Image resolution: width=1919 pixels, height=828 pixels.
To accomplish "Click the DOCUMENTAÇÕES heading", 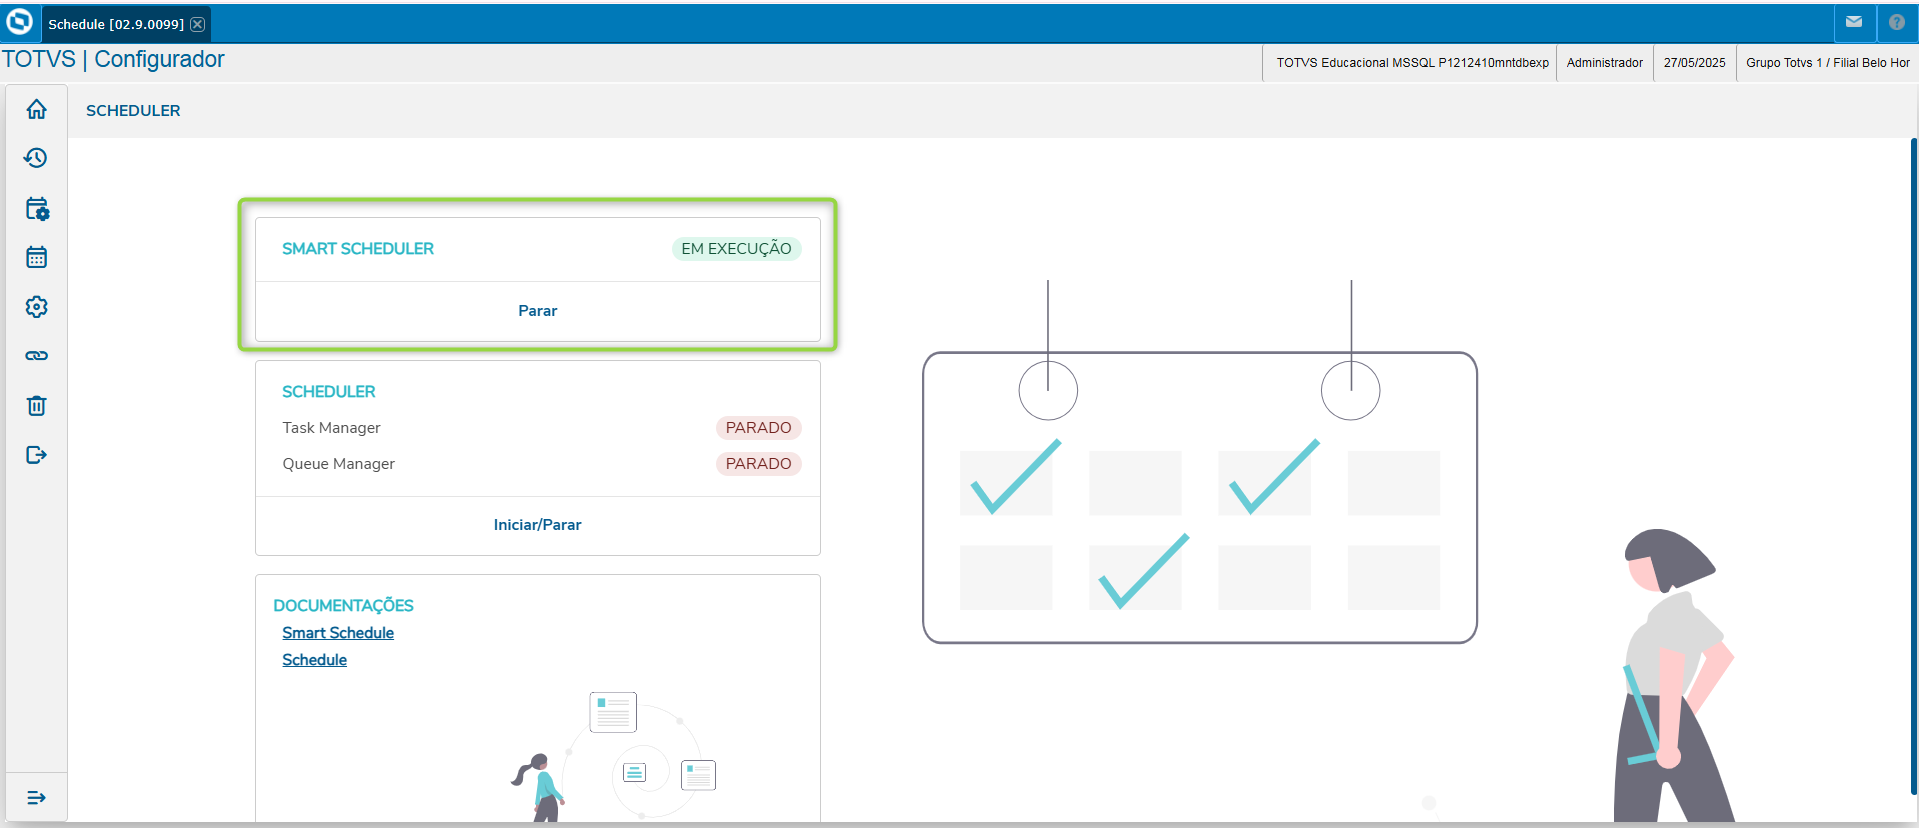I will pyautogui.click(x=343, y=606).
